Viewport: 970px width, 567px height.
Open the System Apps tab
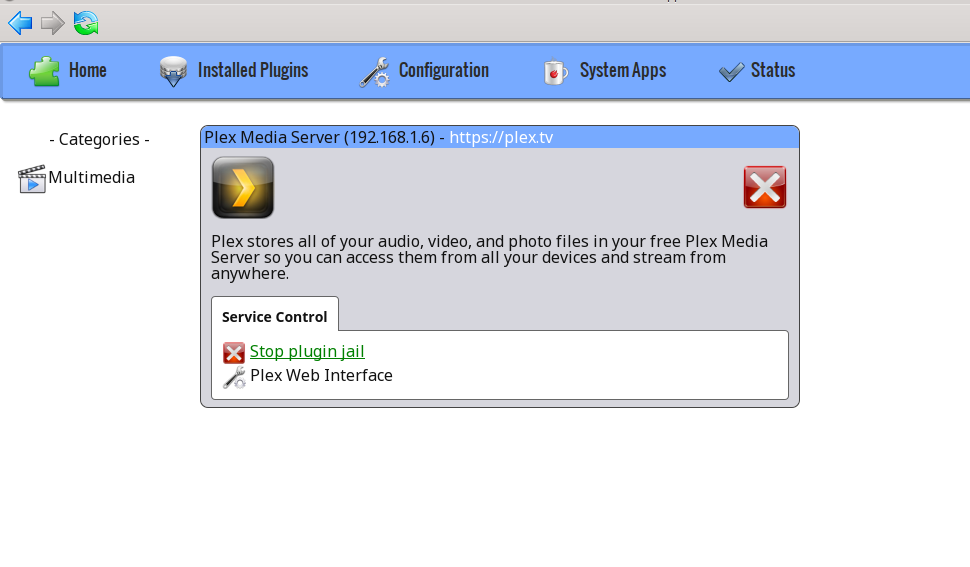click(x=622, y=70)
